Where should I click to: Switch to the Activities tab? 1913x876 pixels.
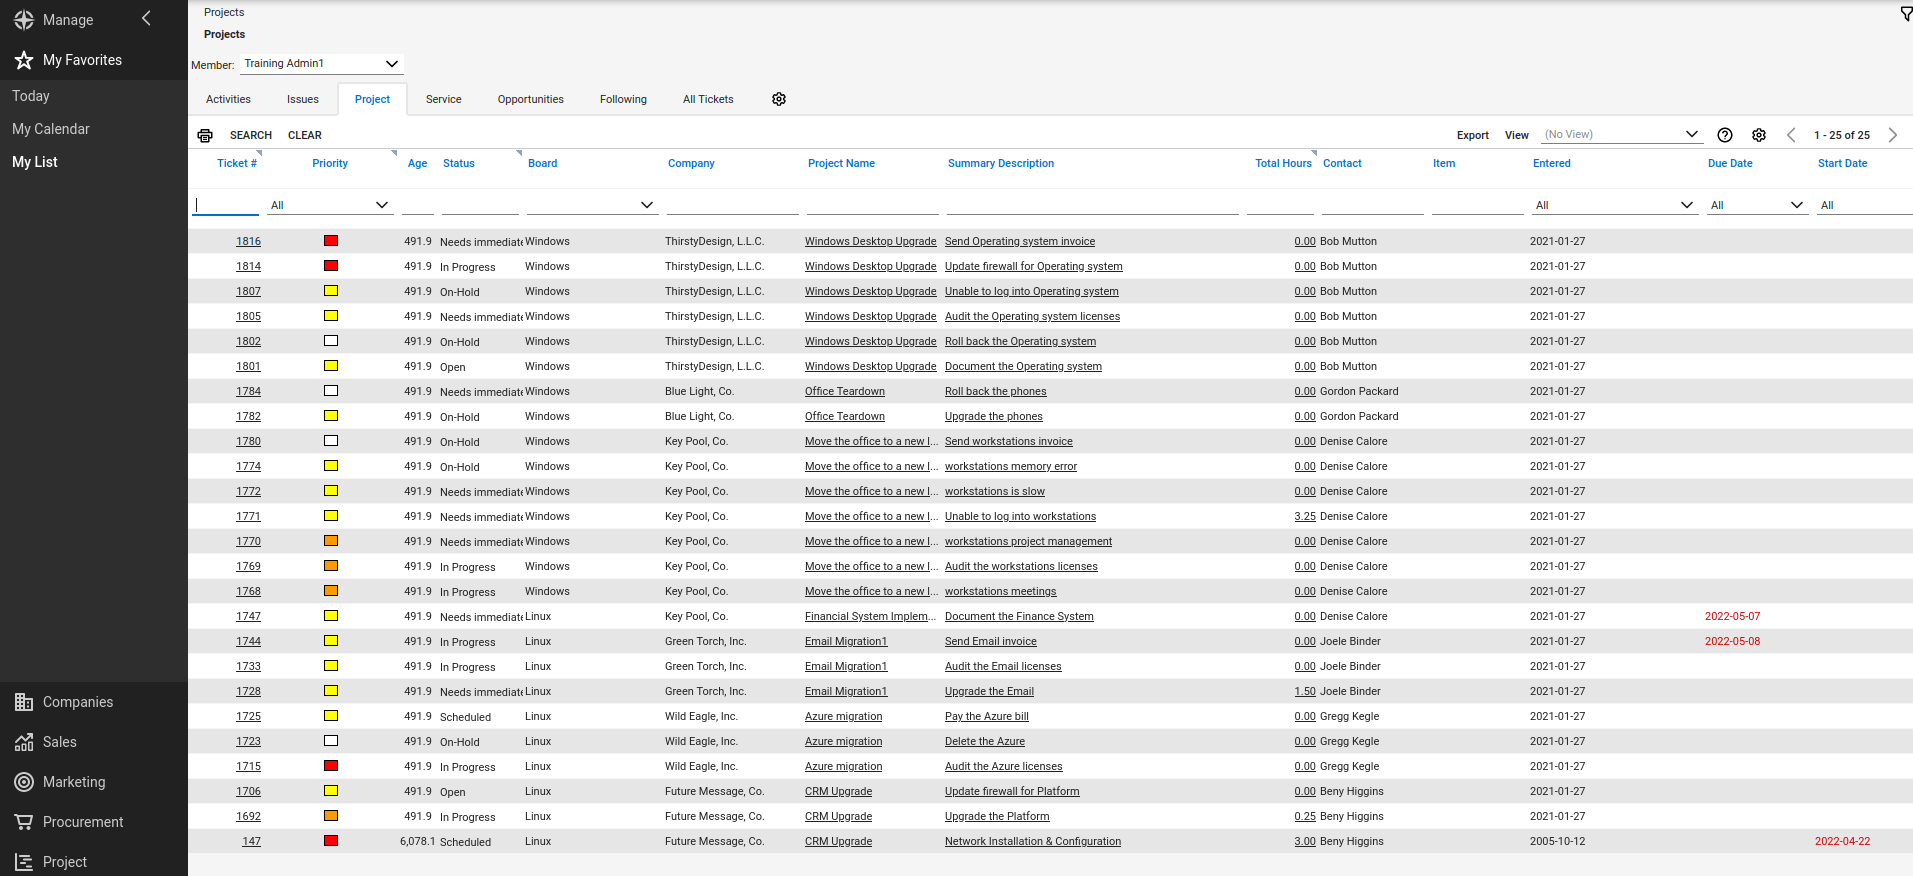coord(228,99)
